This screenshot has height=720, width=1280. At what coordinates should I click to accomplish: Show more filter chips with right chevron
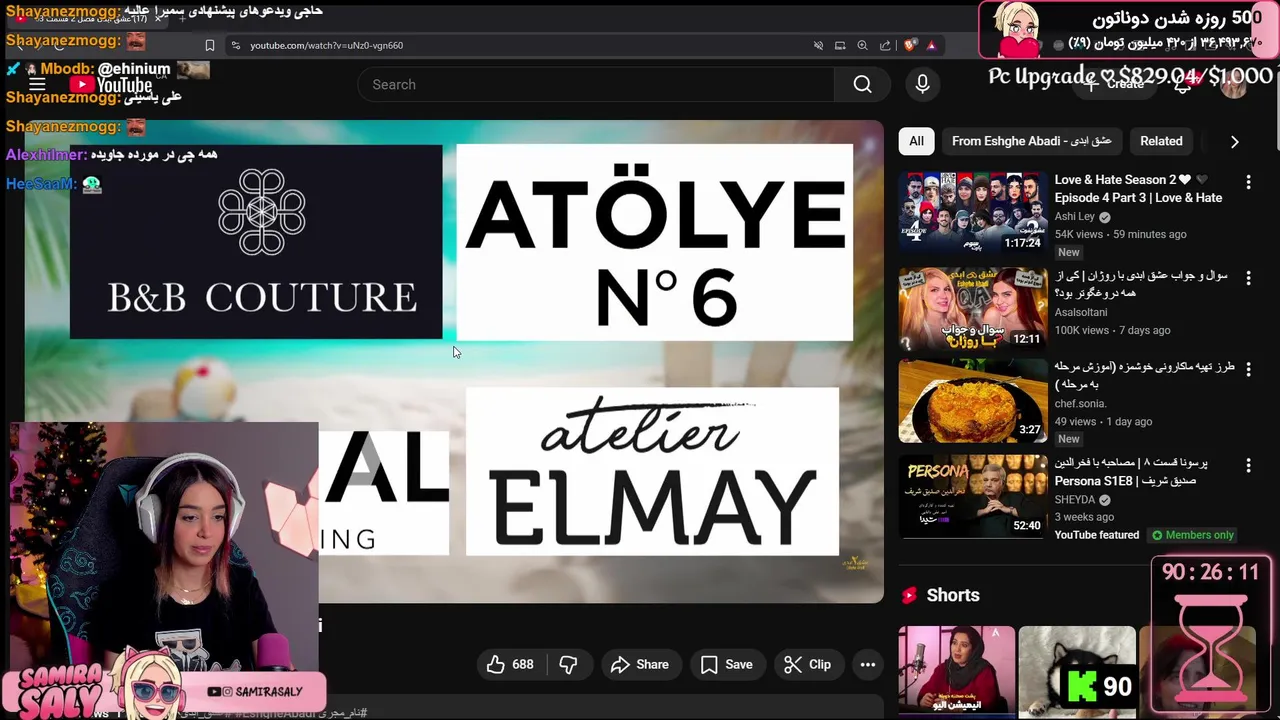click(1234, 142)
